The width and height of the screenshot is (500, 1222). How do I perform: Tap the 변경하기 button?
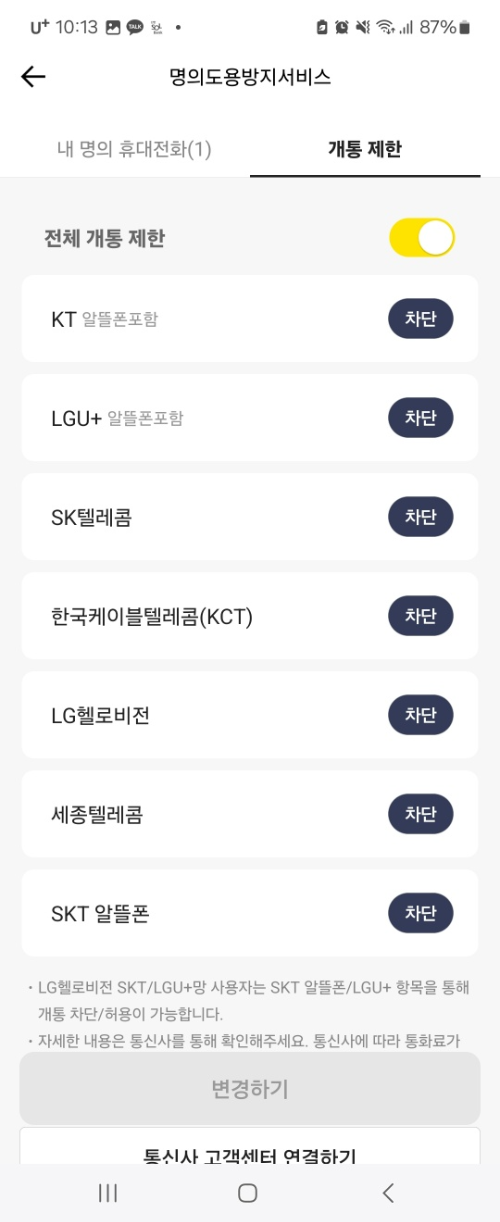(x=250, y=1088)
